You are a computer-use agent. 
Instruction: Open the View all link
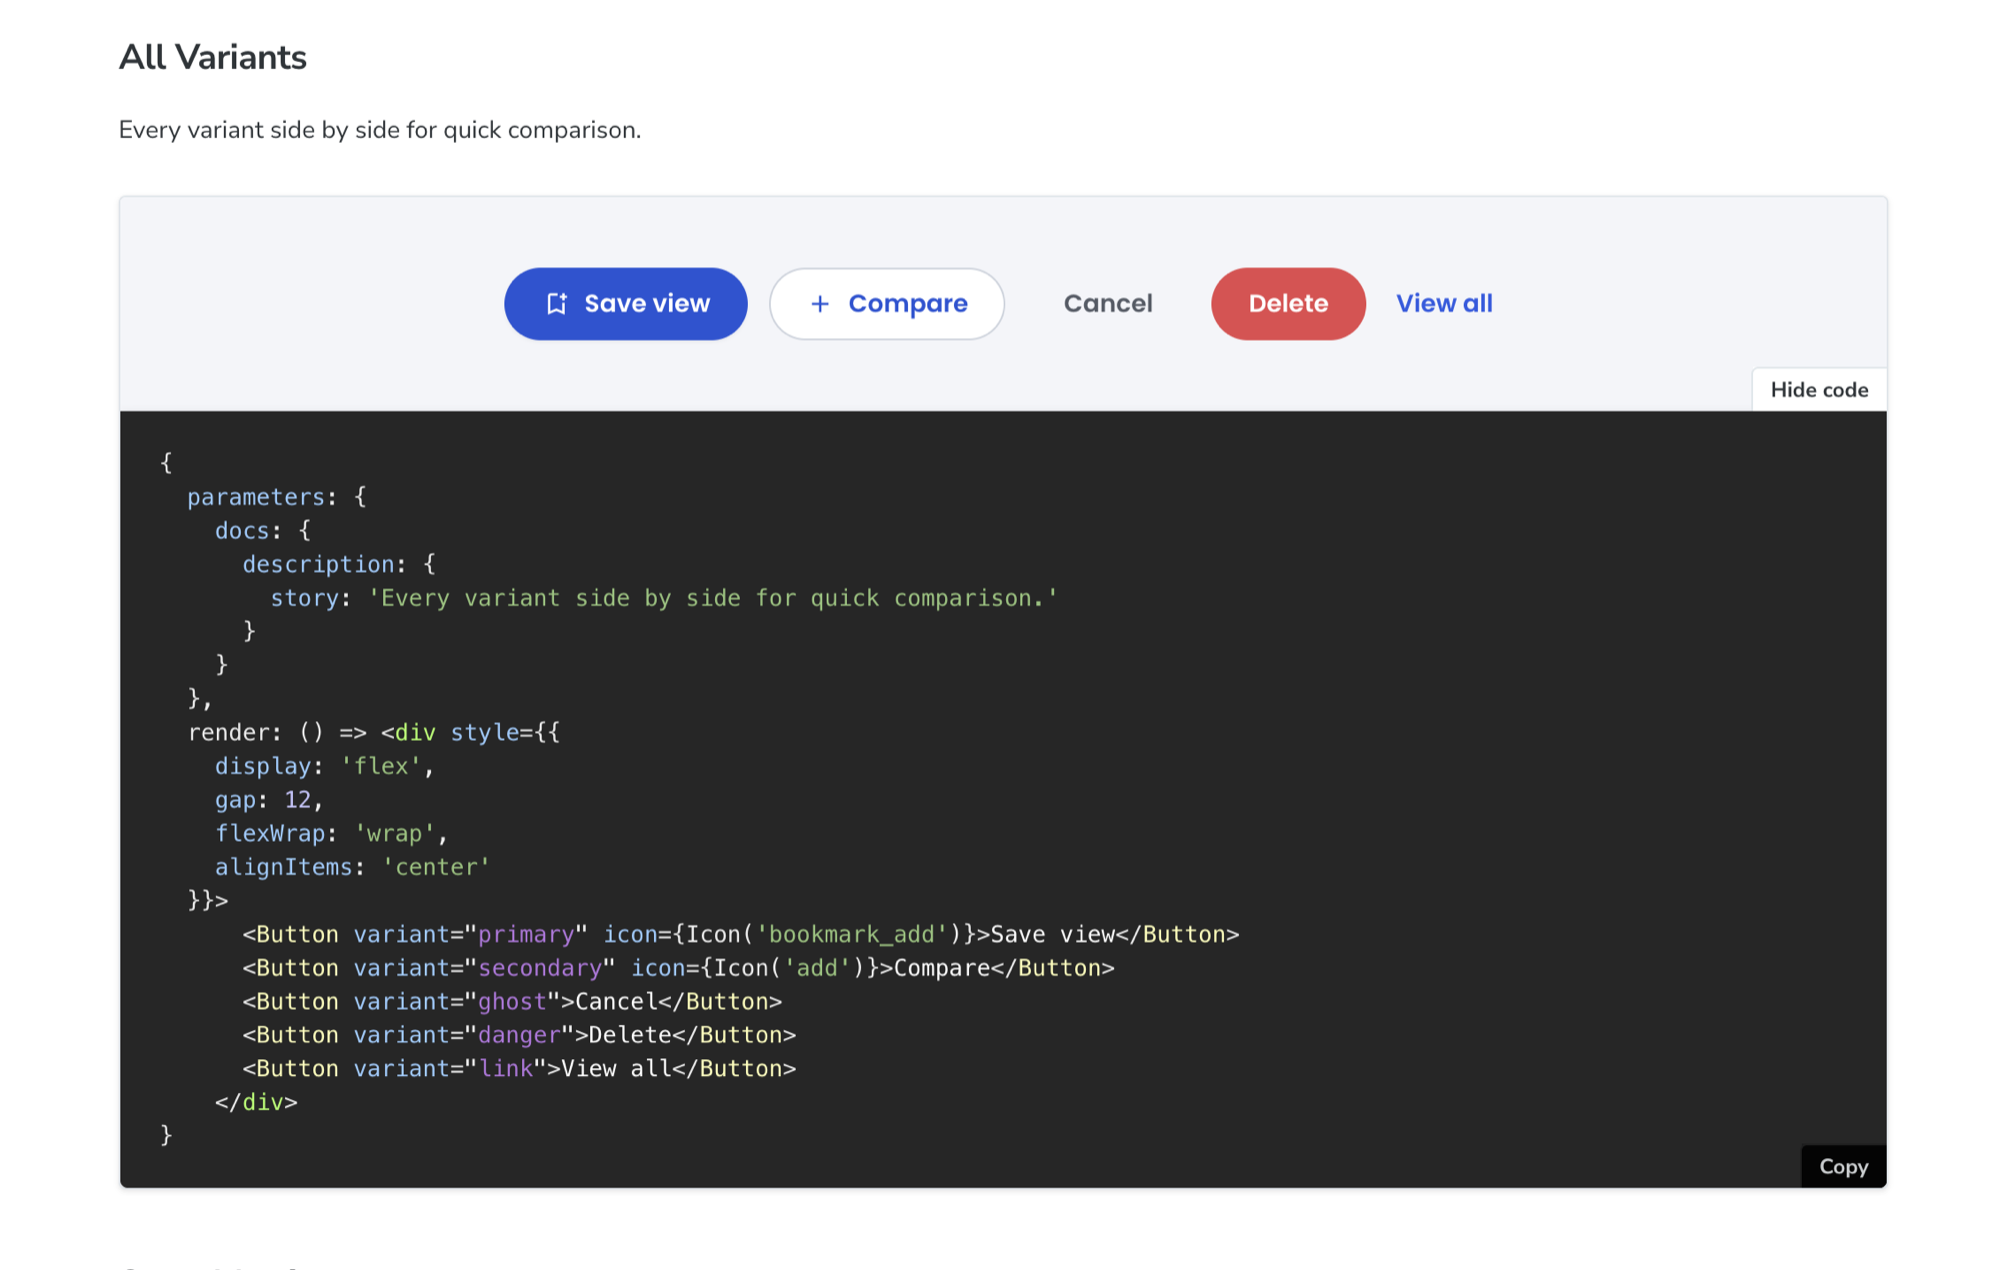coord(1444,304)
